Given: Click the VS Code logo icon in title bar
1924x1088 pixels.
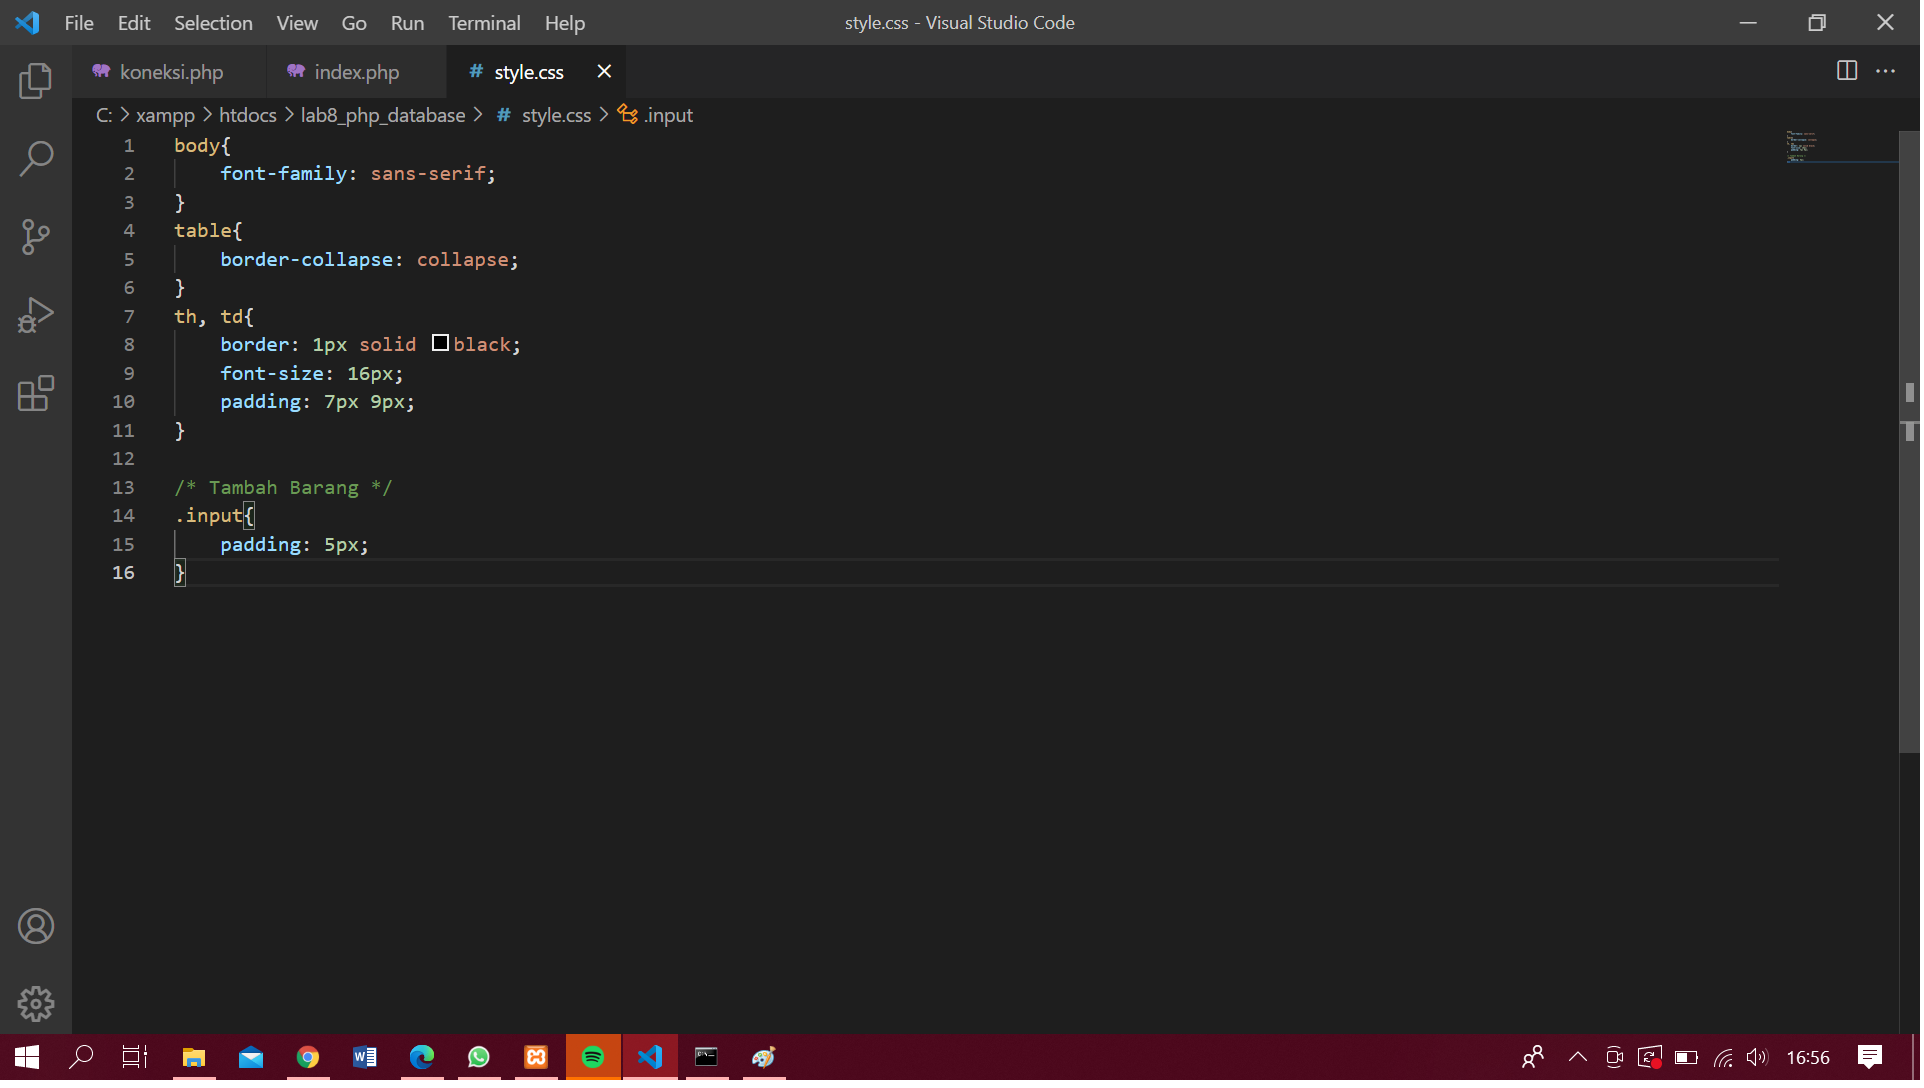Looking at the screenshot, I should pos(28,23).
